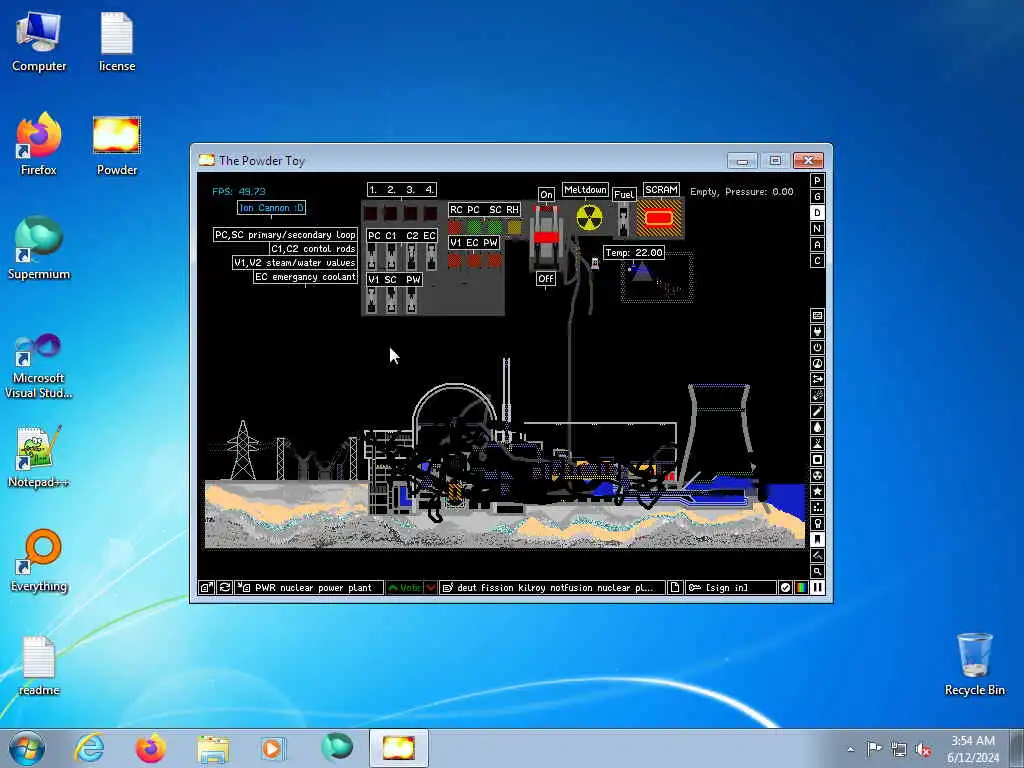
Task: Open the Powders pile menu icon
Action: 817,443
